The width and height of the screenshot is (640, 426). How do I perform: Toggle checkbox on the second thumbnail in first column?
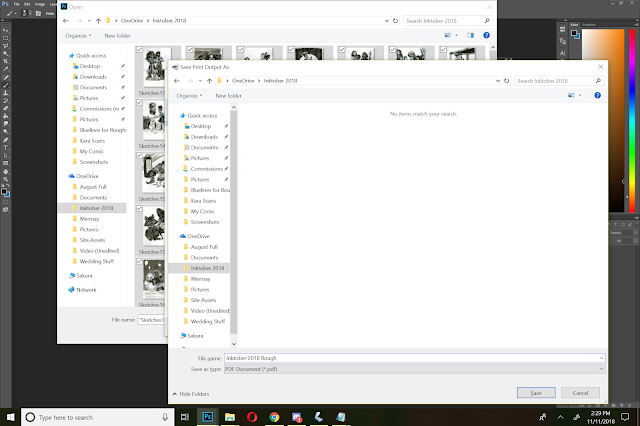(x=139, y=102)
